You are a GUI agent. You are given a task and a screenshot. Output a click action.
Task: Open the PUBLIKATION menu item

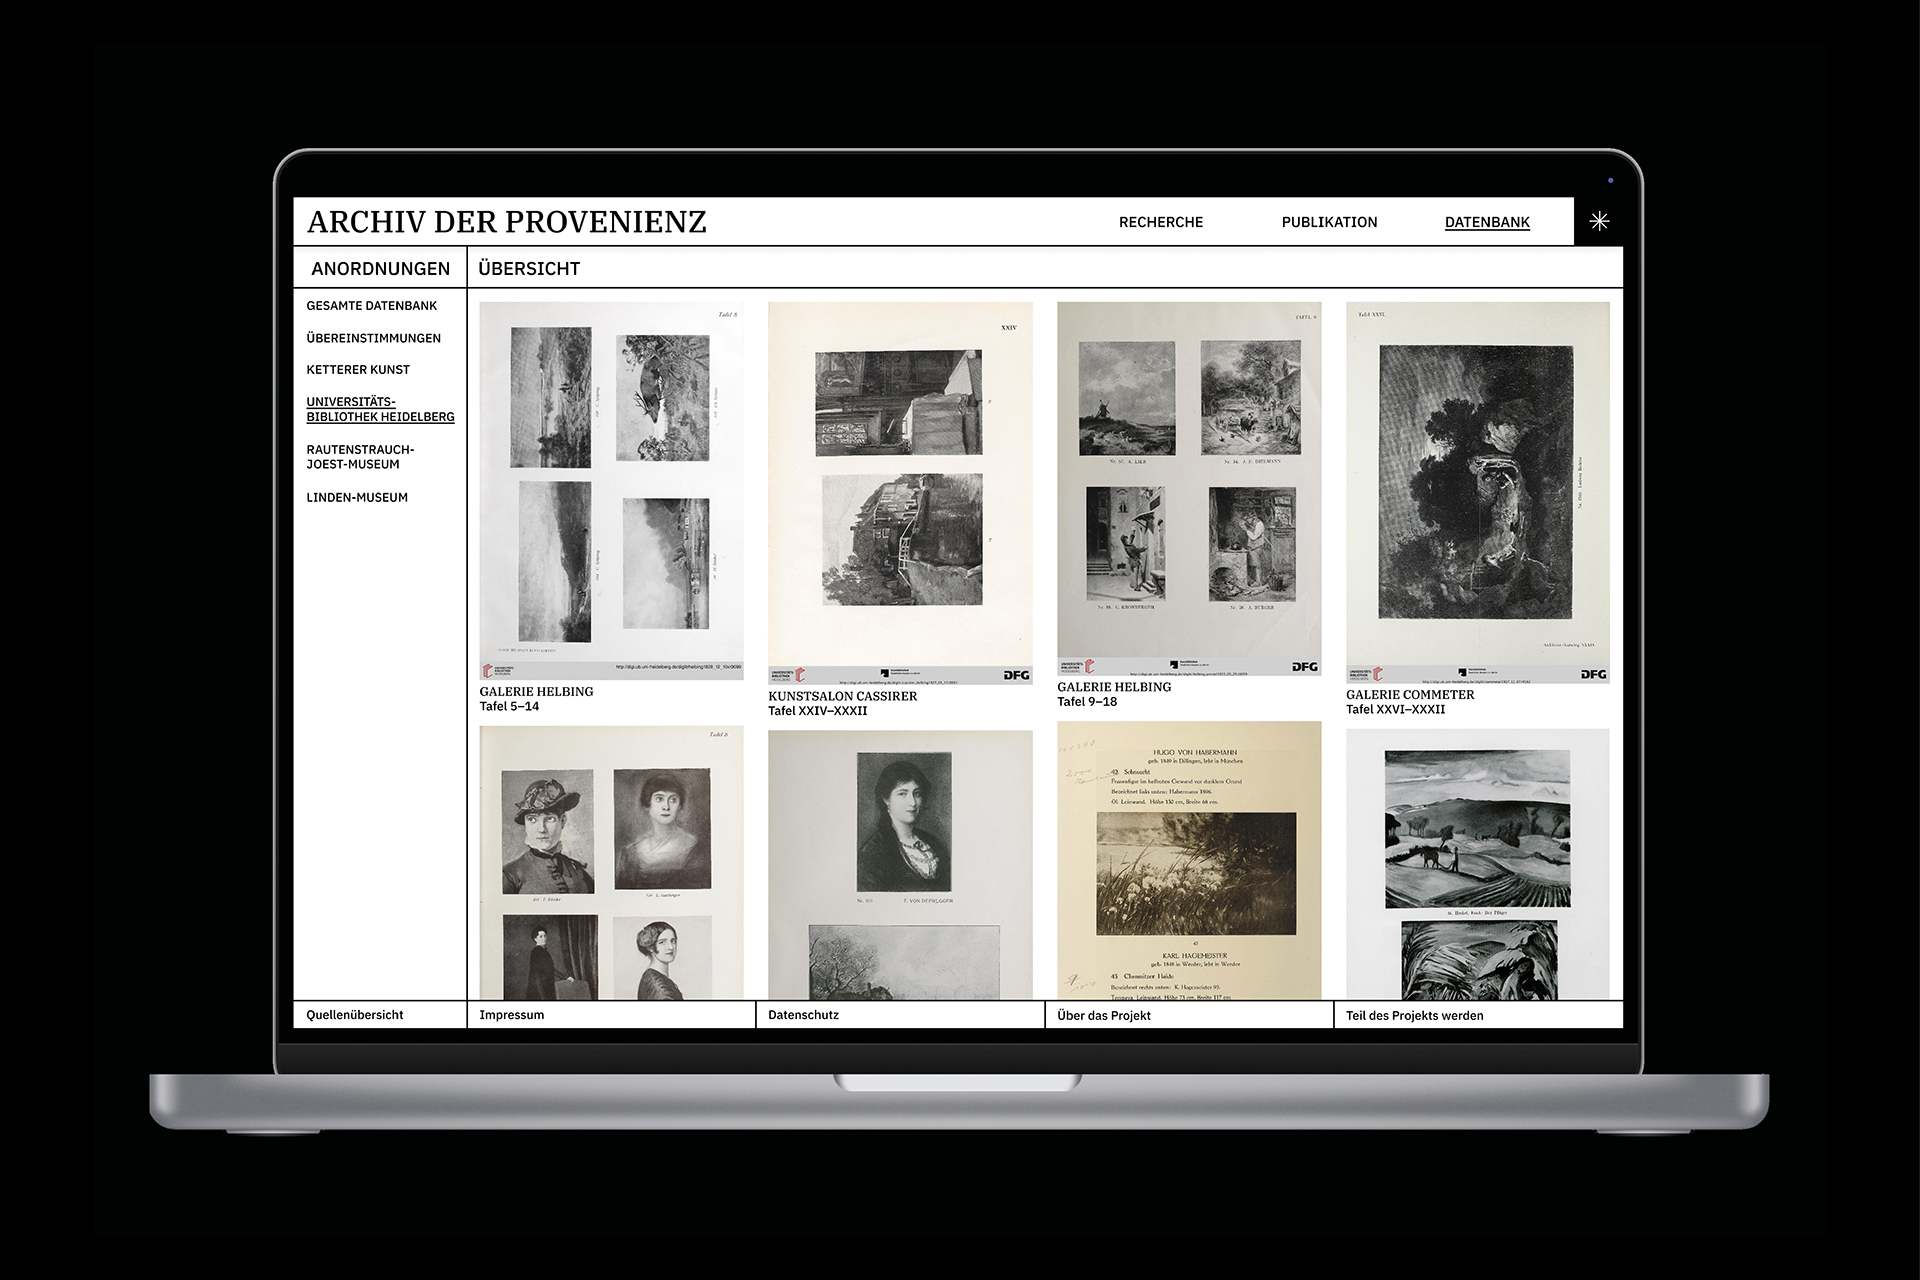[1329, 222]
